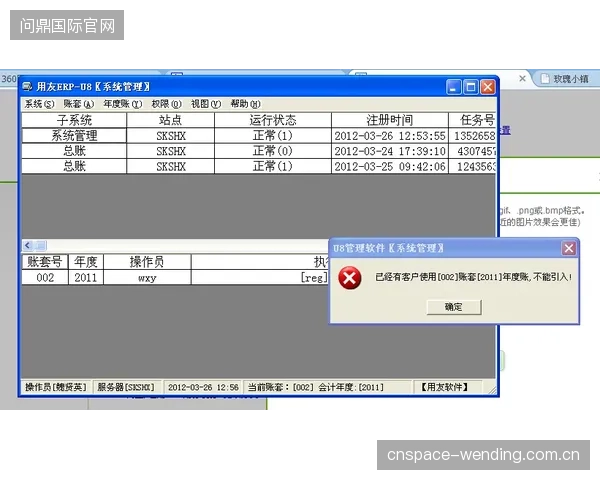
Task: Click the 年度 column header
Action: point(86,262)
